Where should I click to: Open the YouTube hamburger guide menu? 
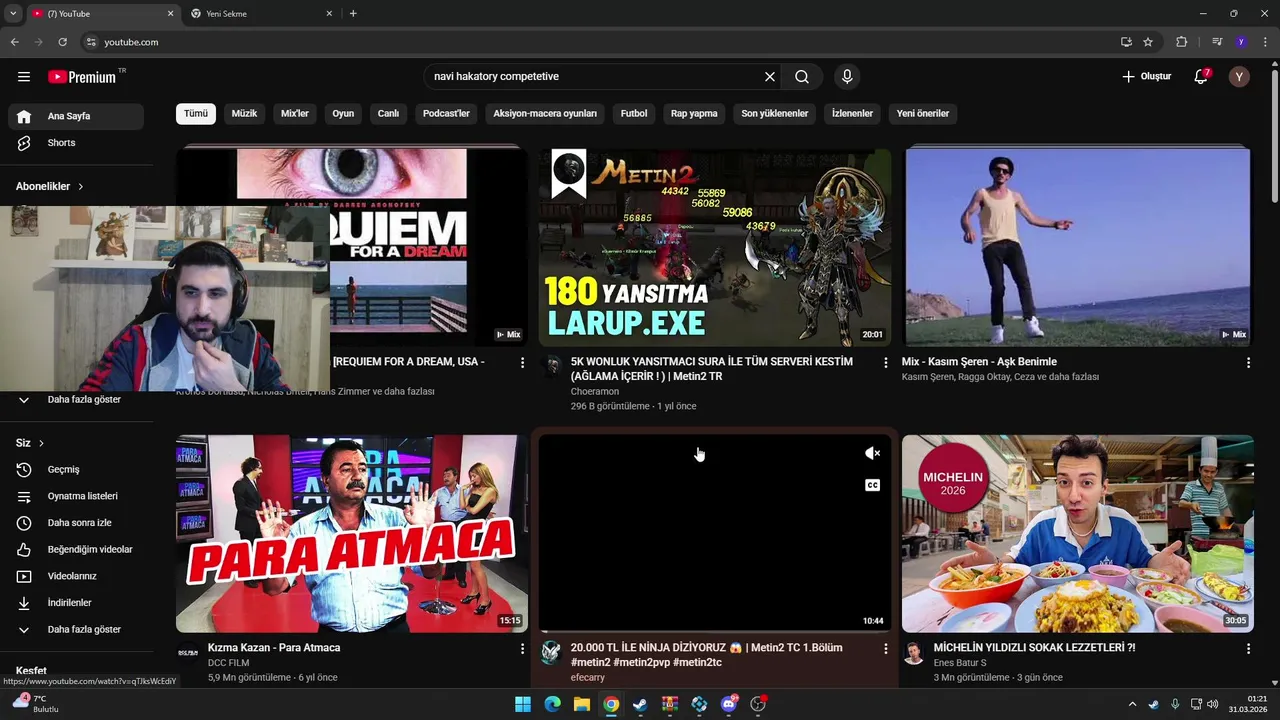(x=24, y=76)
